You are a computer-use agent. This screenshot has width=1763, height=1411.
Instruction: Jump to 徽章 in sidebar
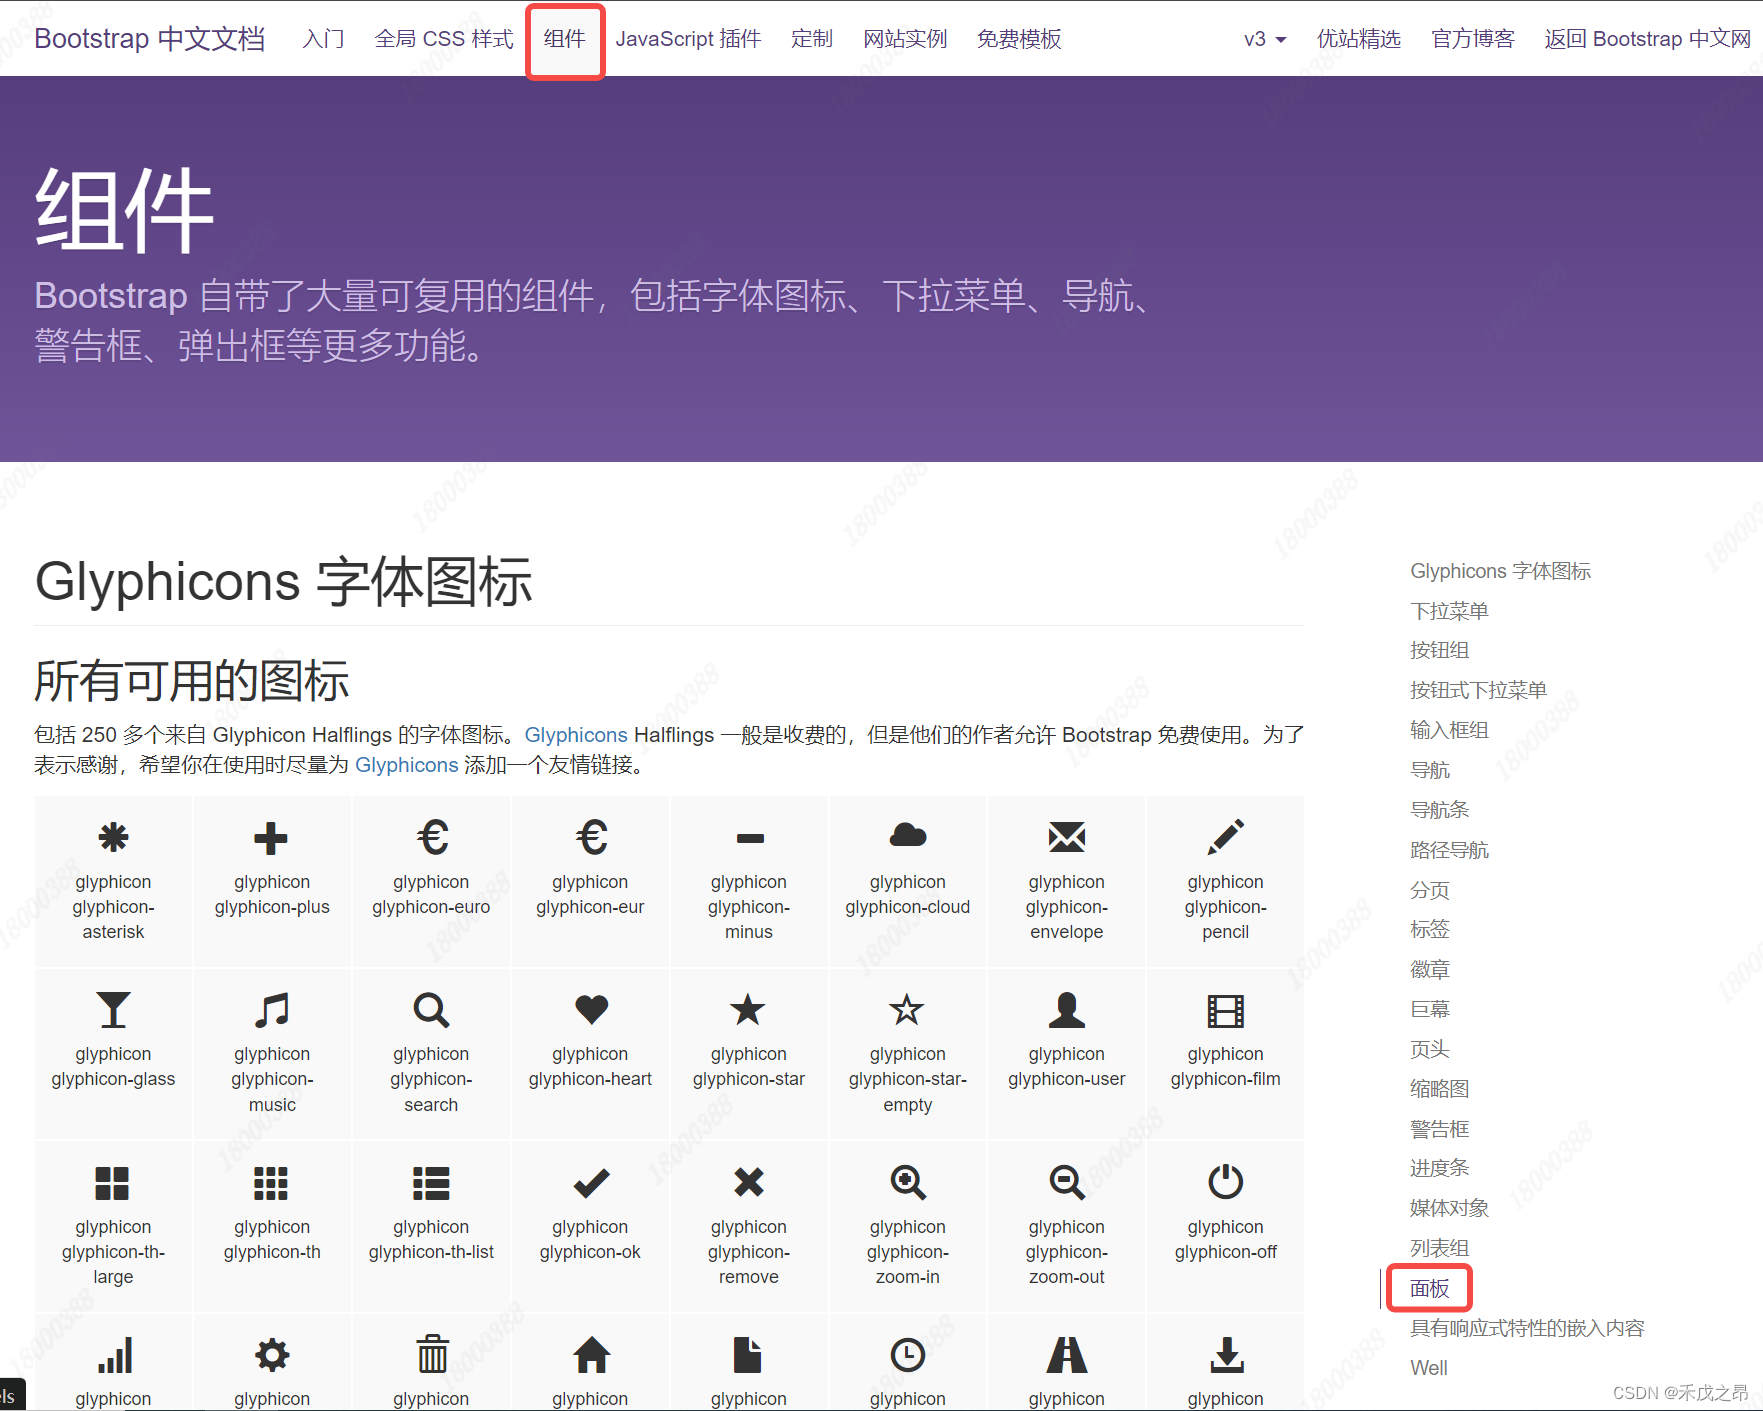[1429, 969]
